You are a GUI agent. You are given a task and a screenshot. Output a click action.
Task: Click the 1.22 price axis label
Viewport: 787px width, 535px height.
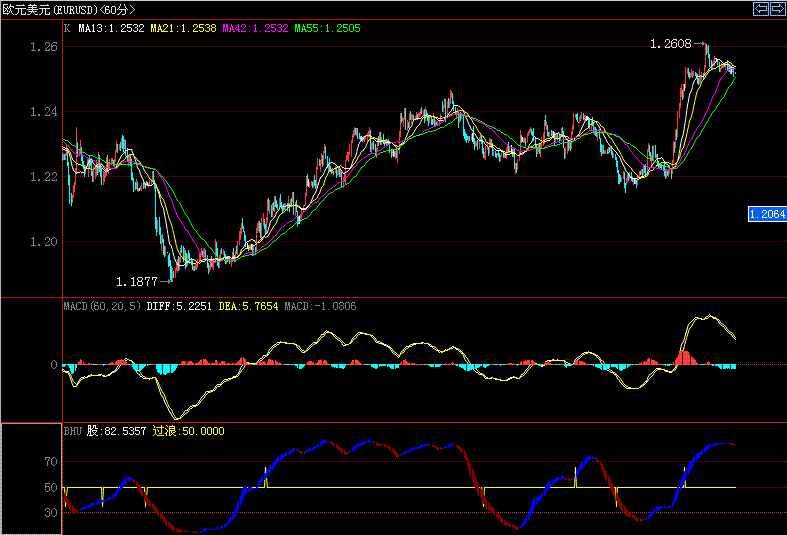[44, 177]
